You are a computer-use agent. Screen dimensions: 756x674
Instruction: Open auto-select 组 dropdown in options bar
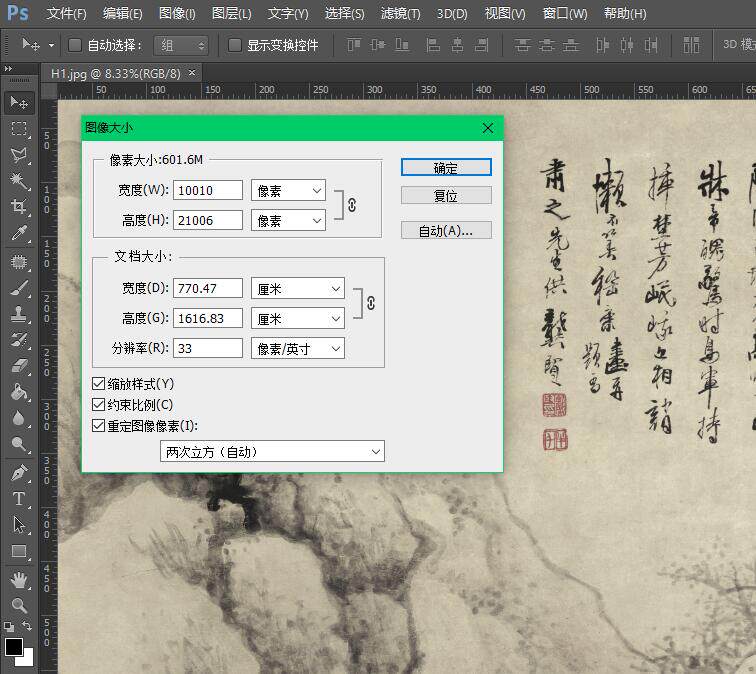pos(181,45)
